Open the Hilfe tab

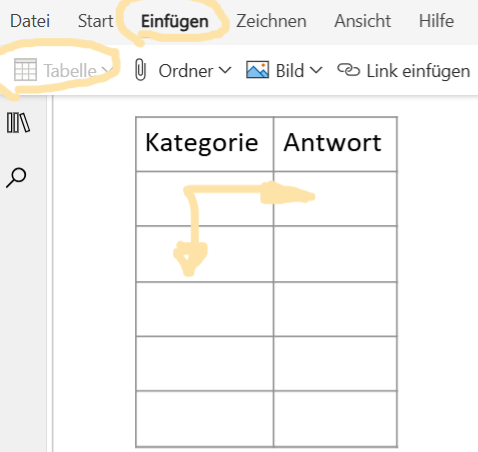point(436,21)
